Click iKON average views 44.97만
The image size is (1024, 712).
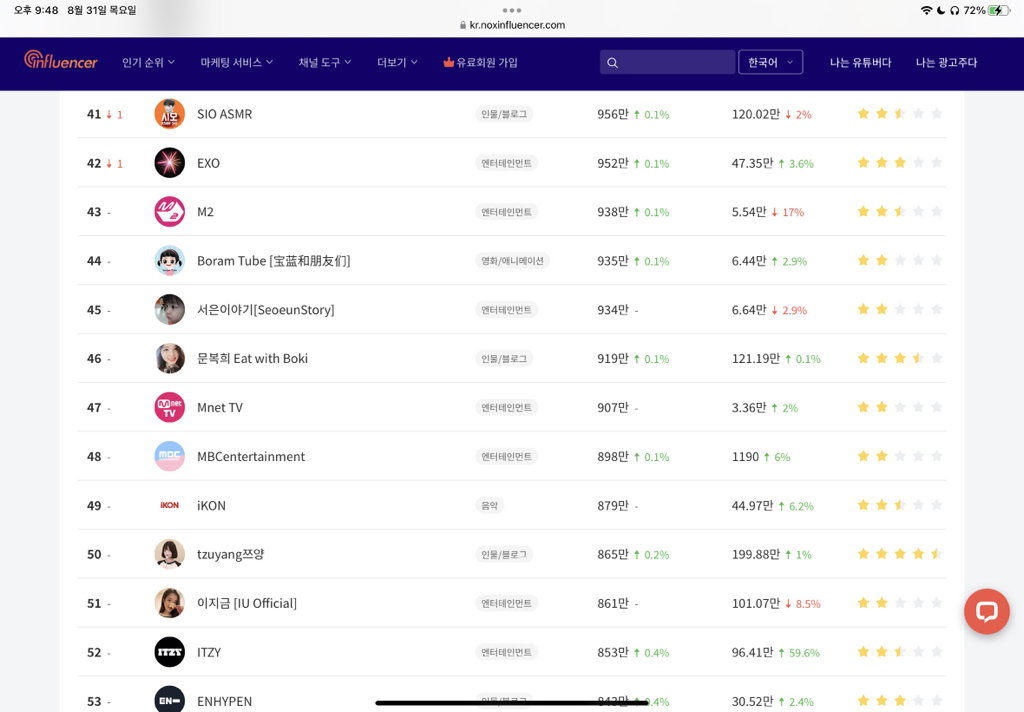click(752, 505)
